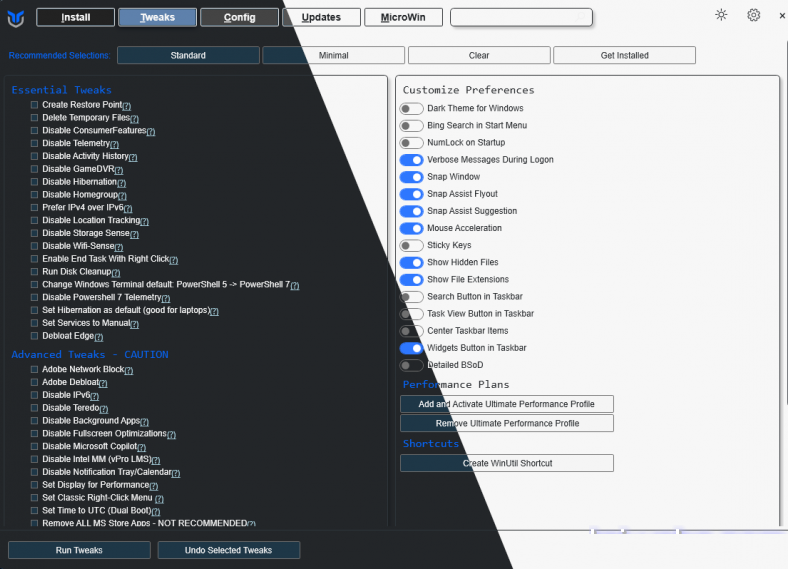Open help [?] for Disable Microsoft Copilot
This screenshot has width=788, height=569.
pyautogui.click(x=141, y=447)
